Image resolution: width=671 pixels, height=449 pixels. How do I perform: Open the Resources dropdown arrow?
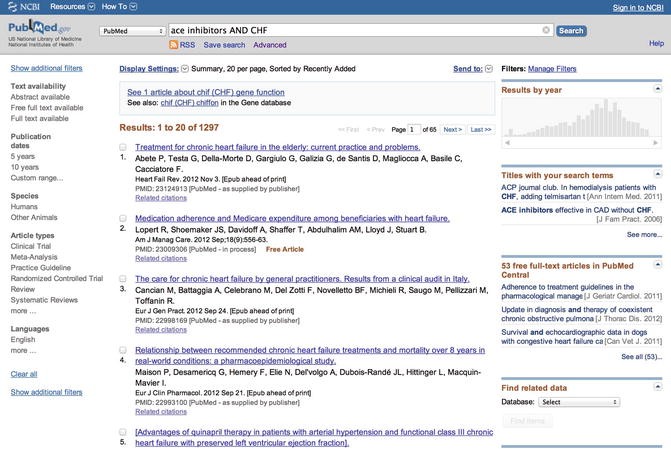(x=91, y=6)
